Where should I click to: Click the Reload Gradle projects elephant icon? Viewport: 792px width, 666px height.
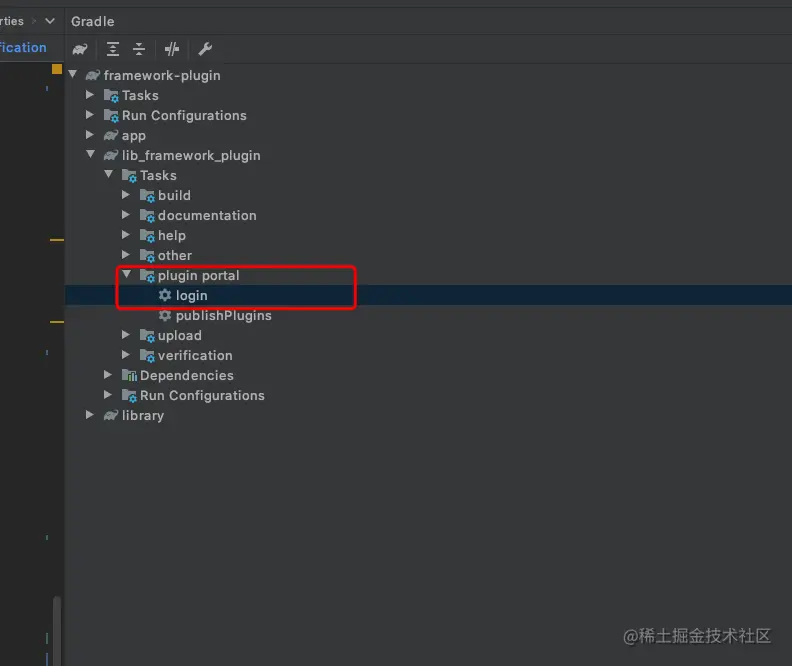80,49
